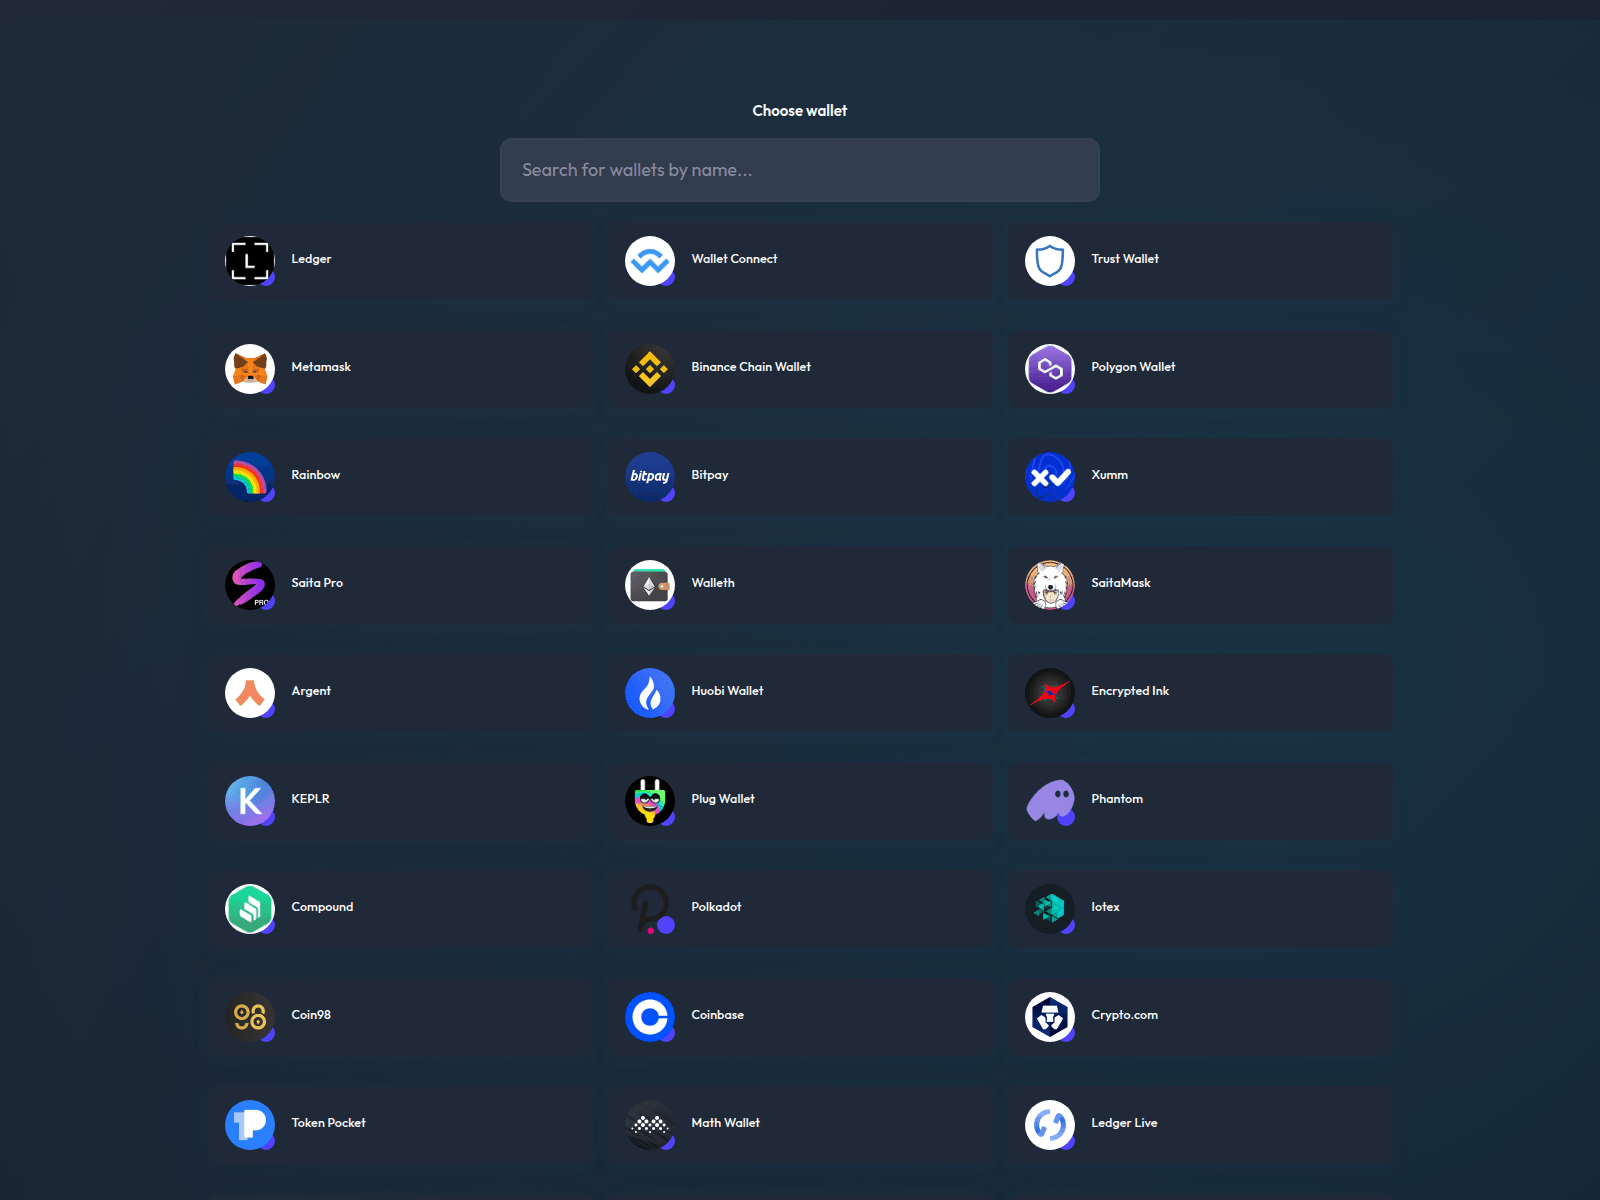
Task: Click the Iotex logo icon
Action: (1050, 909)
